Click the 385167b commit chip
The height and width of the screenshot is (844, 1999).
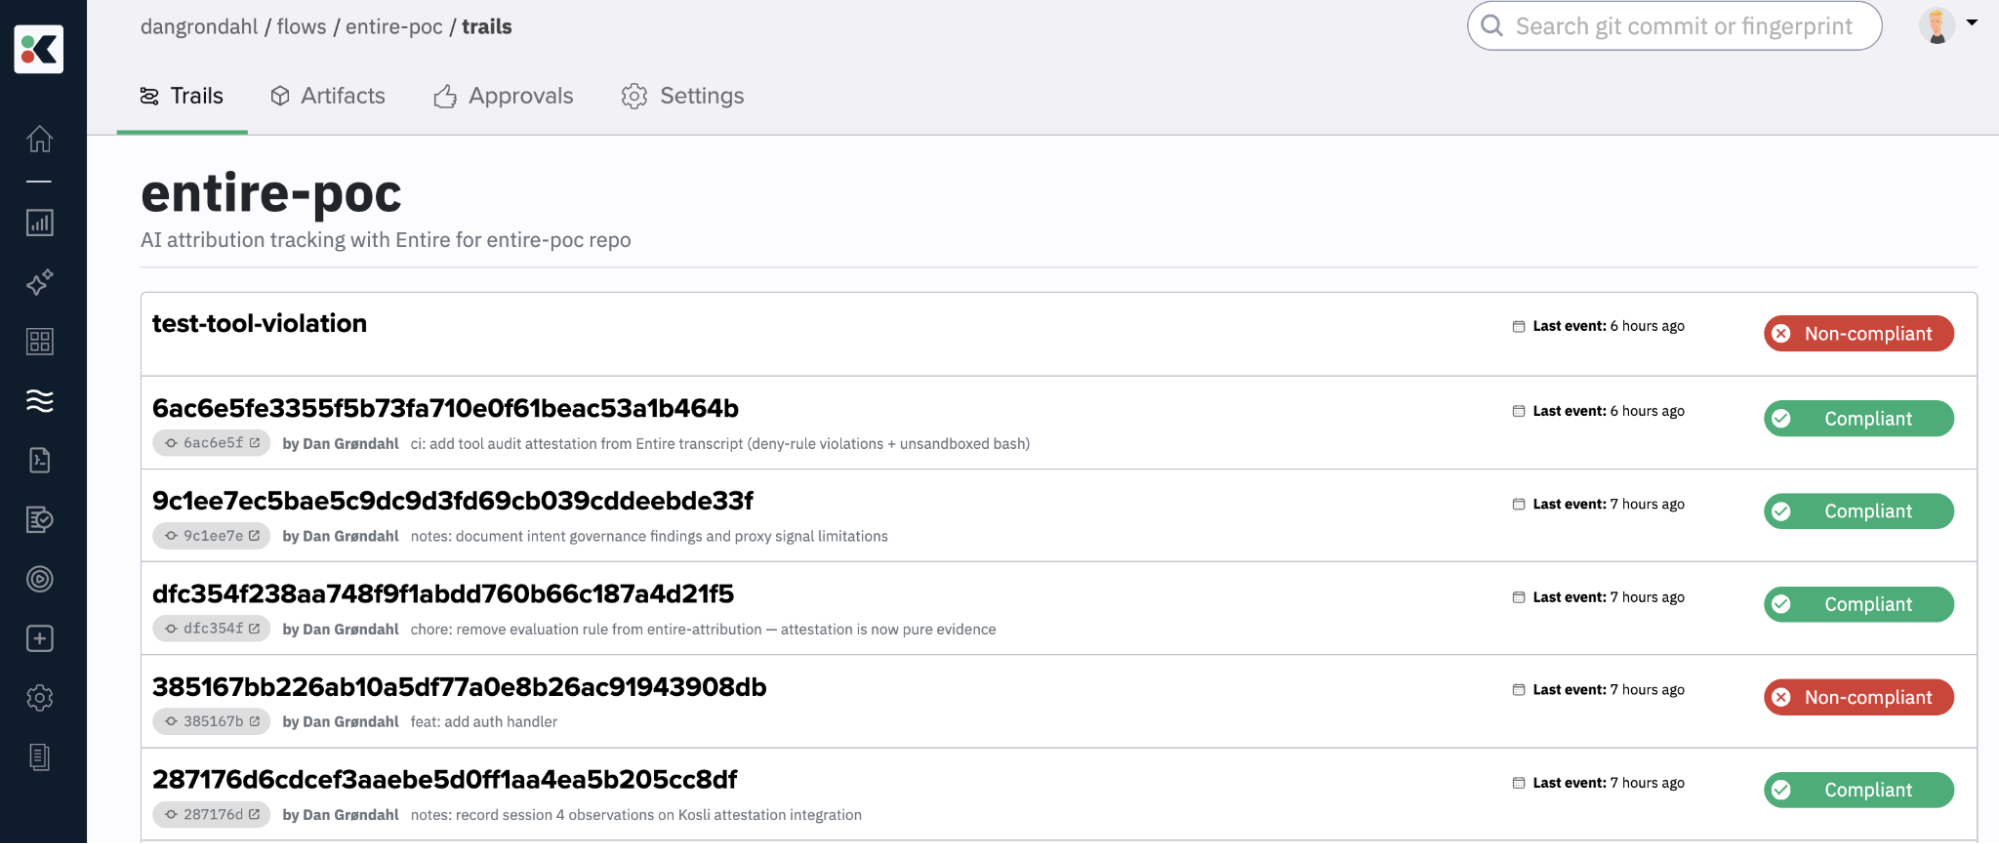(x=212, y=721)
